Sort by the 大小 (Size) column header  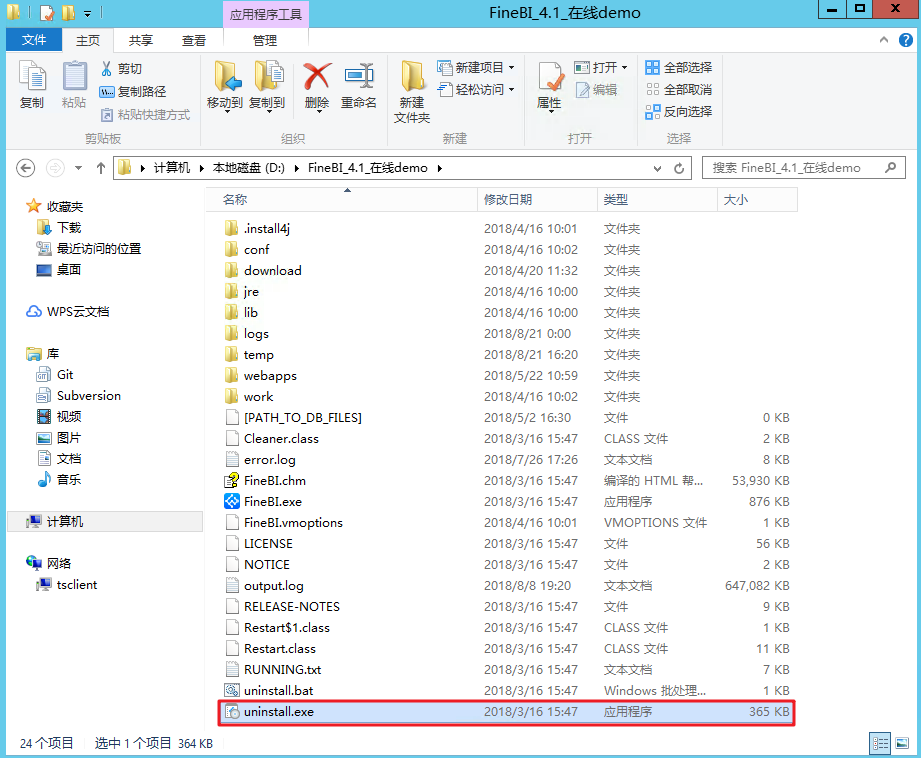(x=758, y=200)
